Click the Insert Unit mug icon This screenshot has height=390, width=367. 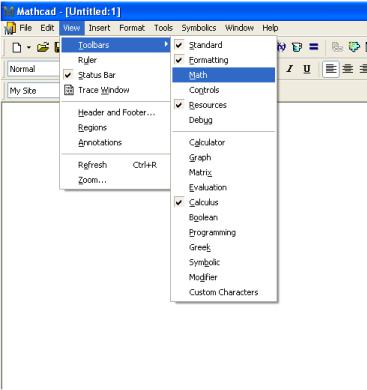pyautogui.click(x=297, y=47)
